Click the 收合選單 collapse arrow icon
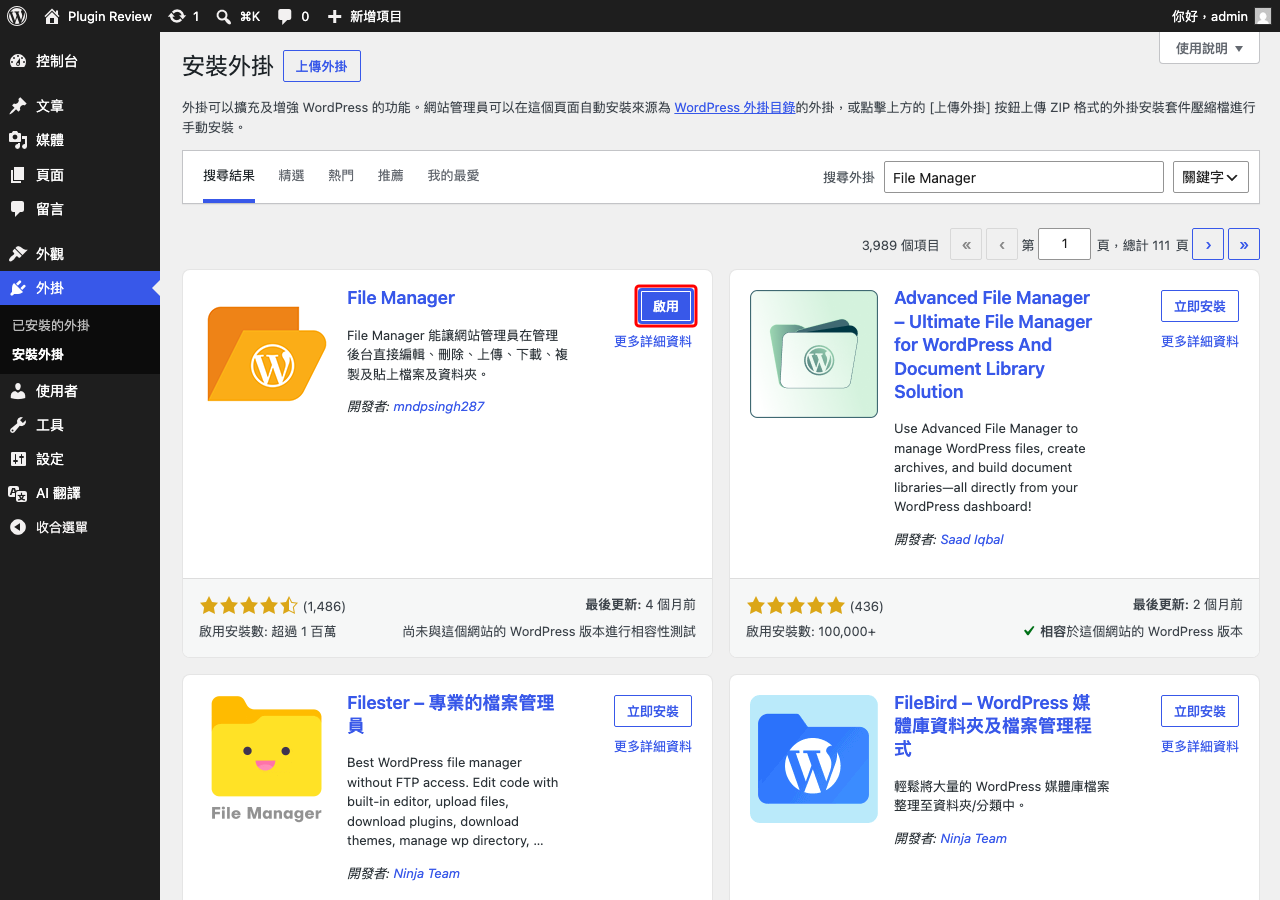 click(18, 527)
